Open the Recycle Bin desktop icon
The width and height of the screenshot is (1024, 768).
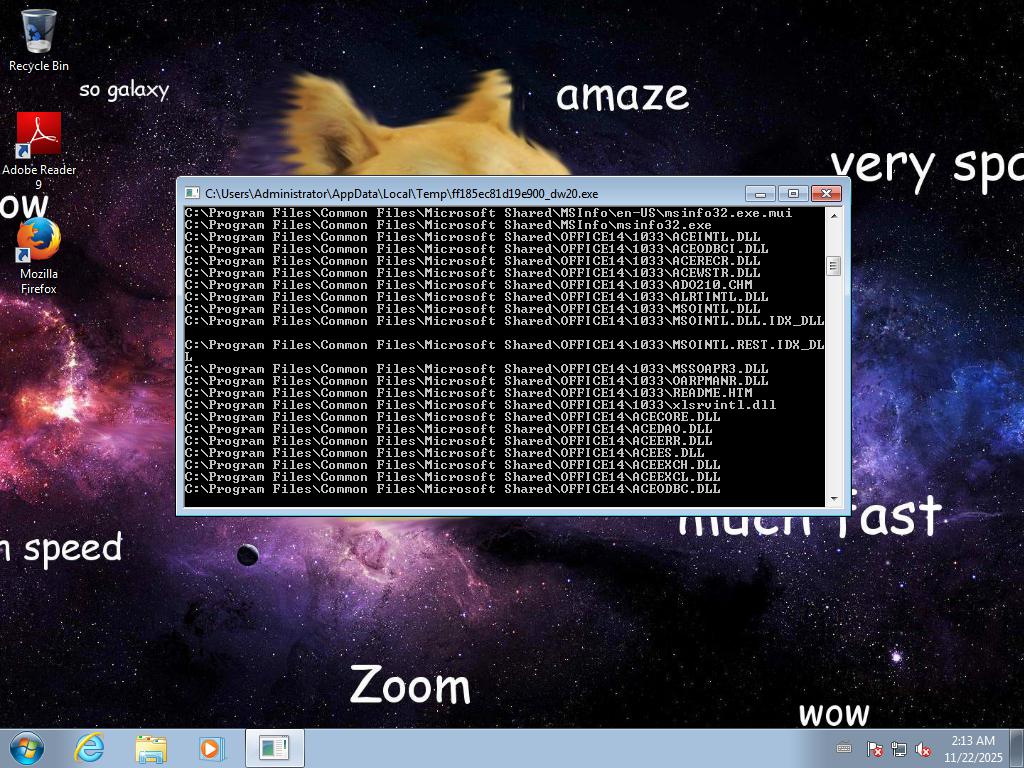[x=39, y=34]
